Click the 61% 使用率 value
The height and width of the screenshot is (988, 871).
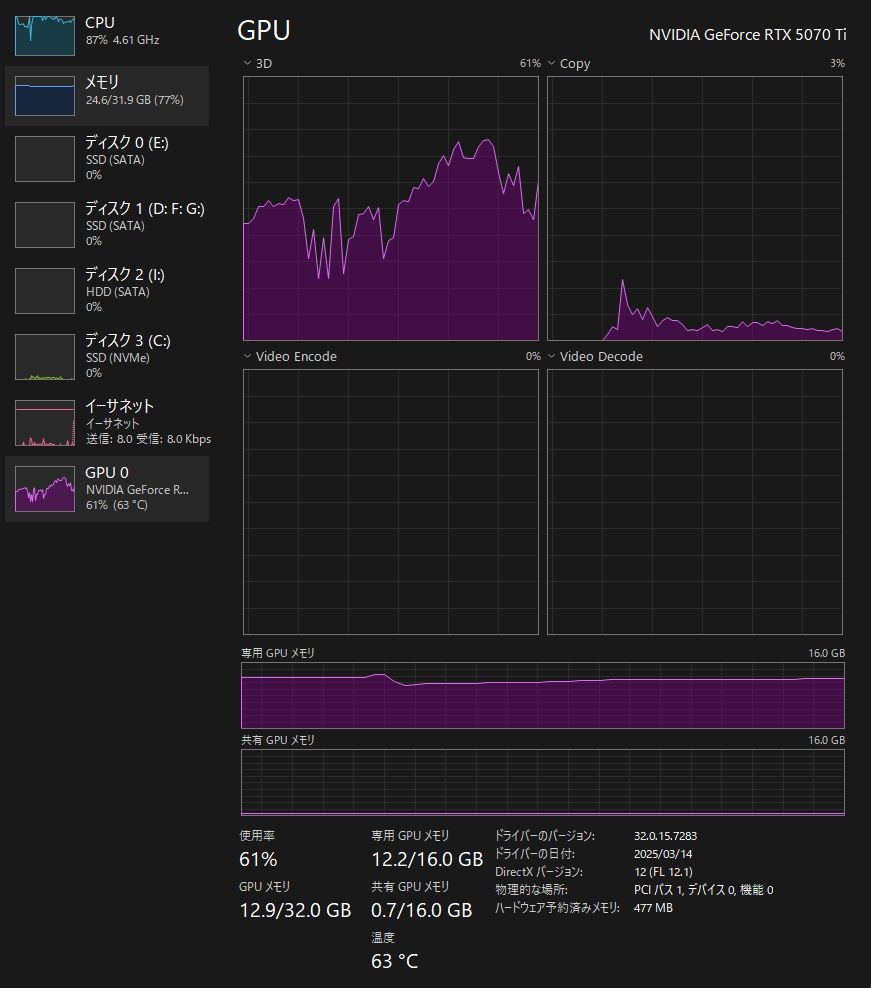258,859
